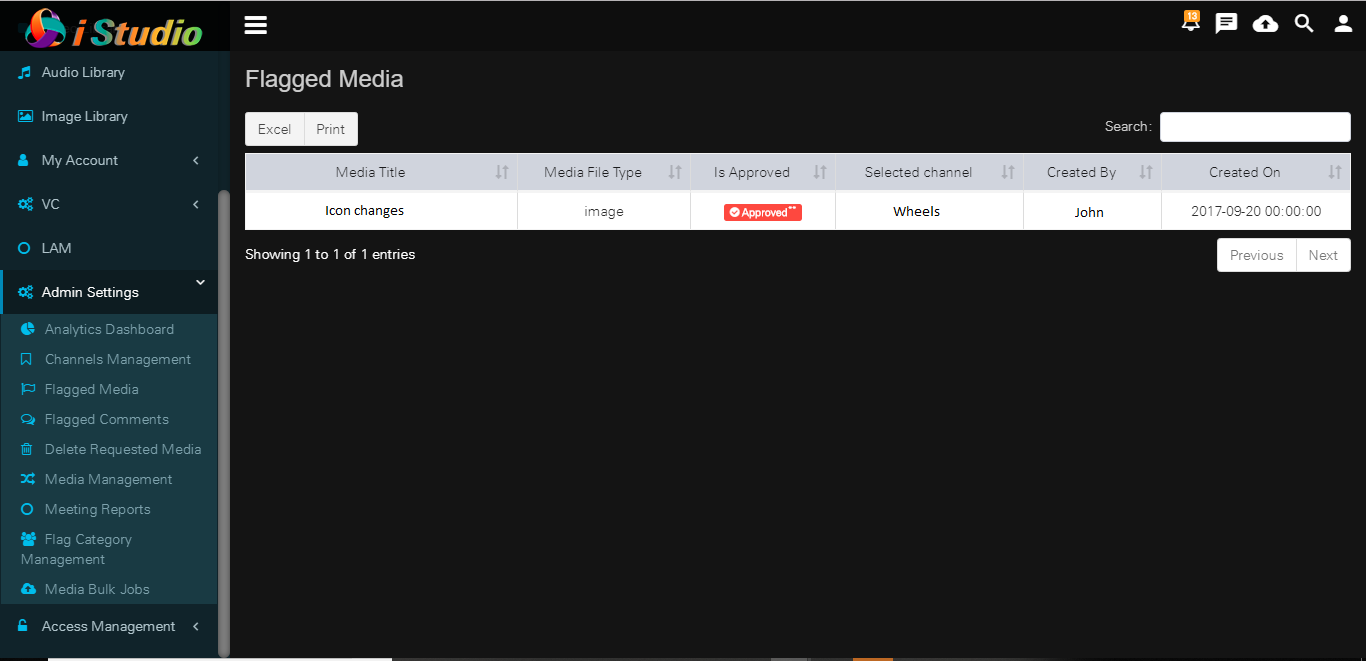Open Media Management page
1366x661 pixels.
(x=108, y=479)
